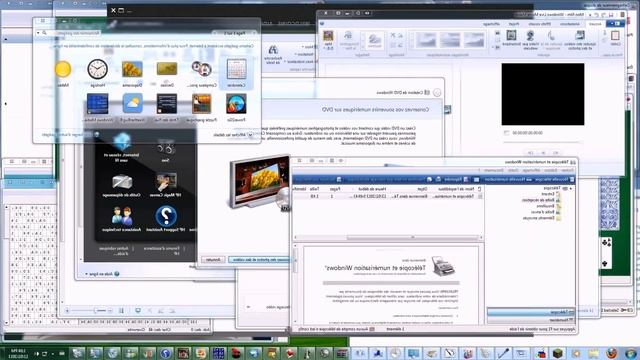
Task: Switch to Projet tab in Movie Maker
Action: [x=513, y=24]
